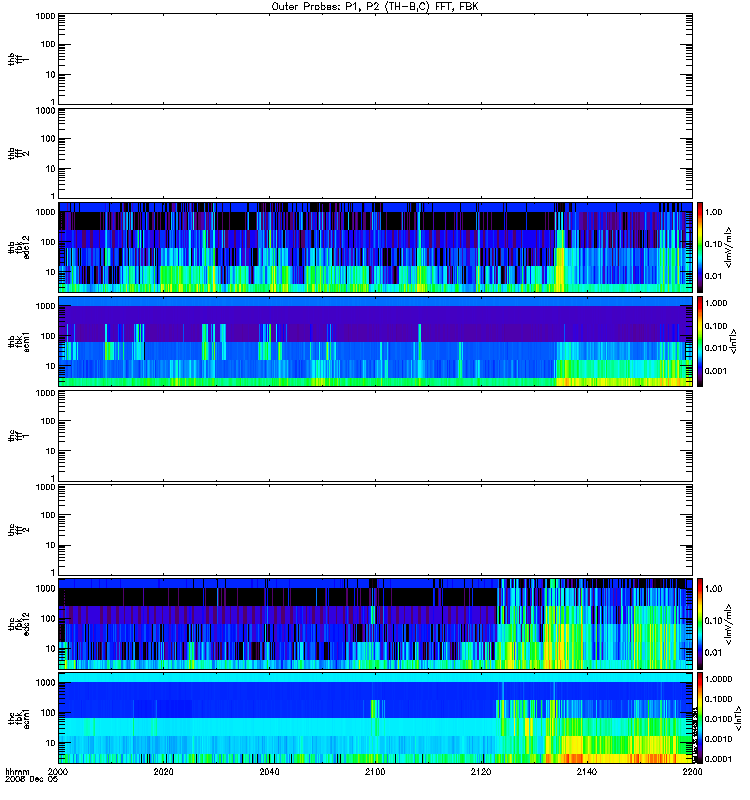This screenshot has height=800, width=750.
Task: Click the "thc fff 2" y-axis label
Action: (x=18, y=530)
